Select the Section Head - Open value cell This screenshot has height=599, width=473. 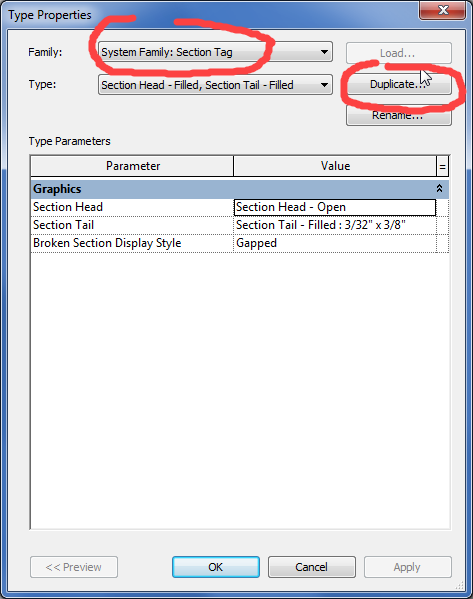coord(335,207)
